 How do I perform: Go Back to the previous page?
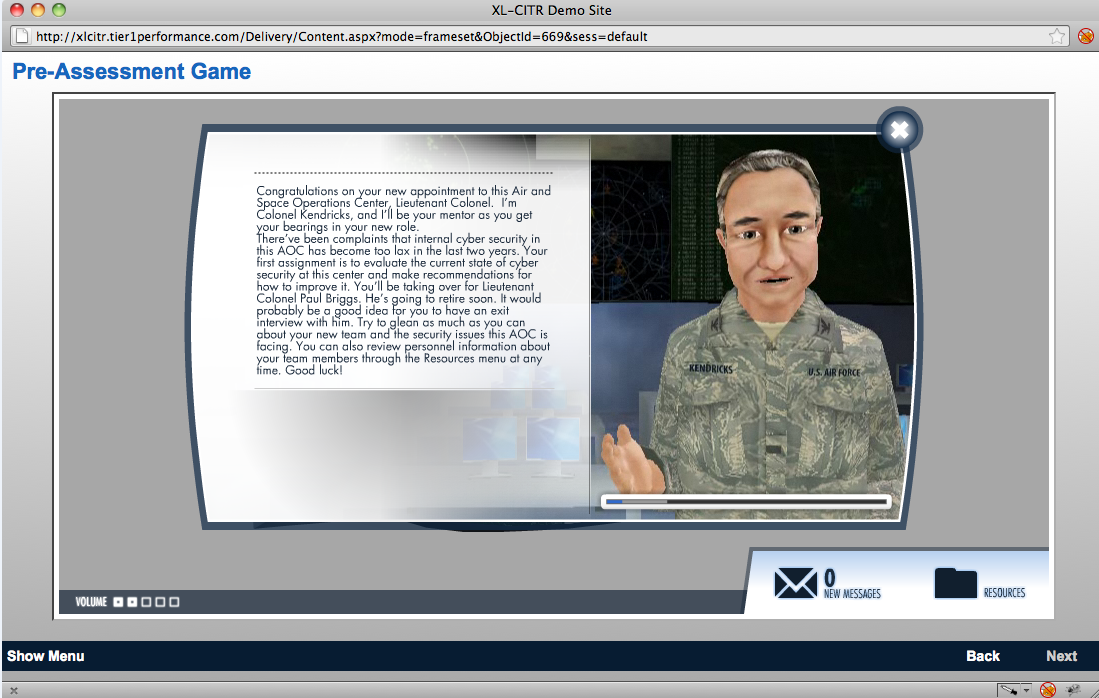tap(982, 656)
